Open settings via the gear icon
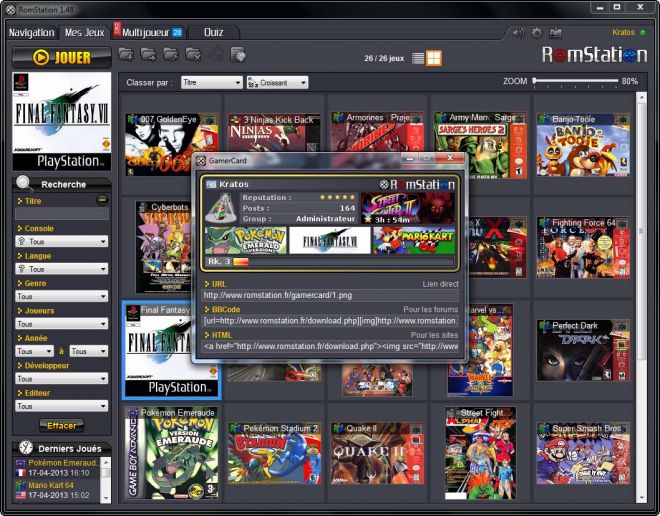660x516 pixels. [x=536, y=33]
